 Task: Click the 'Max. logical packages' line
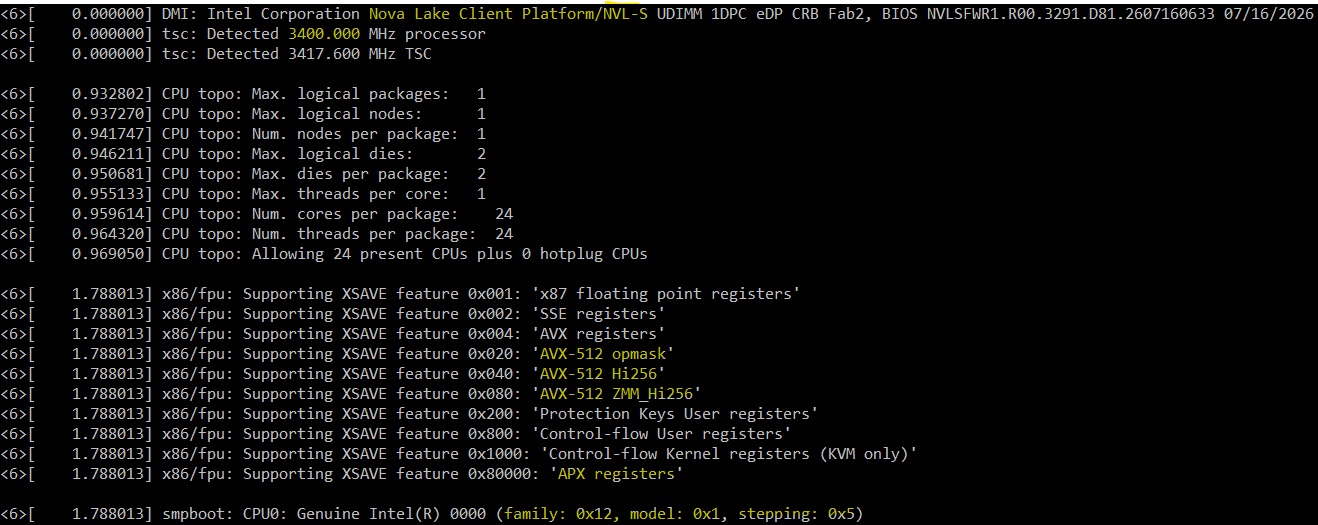coord(243,94)
